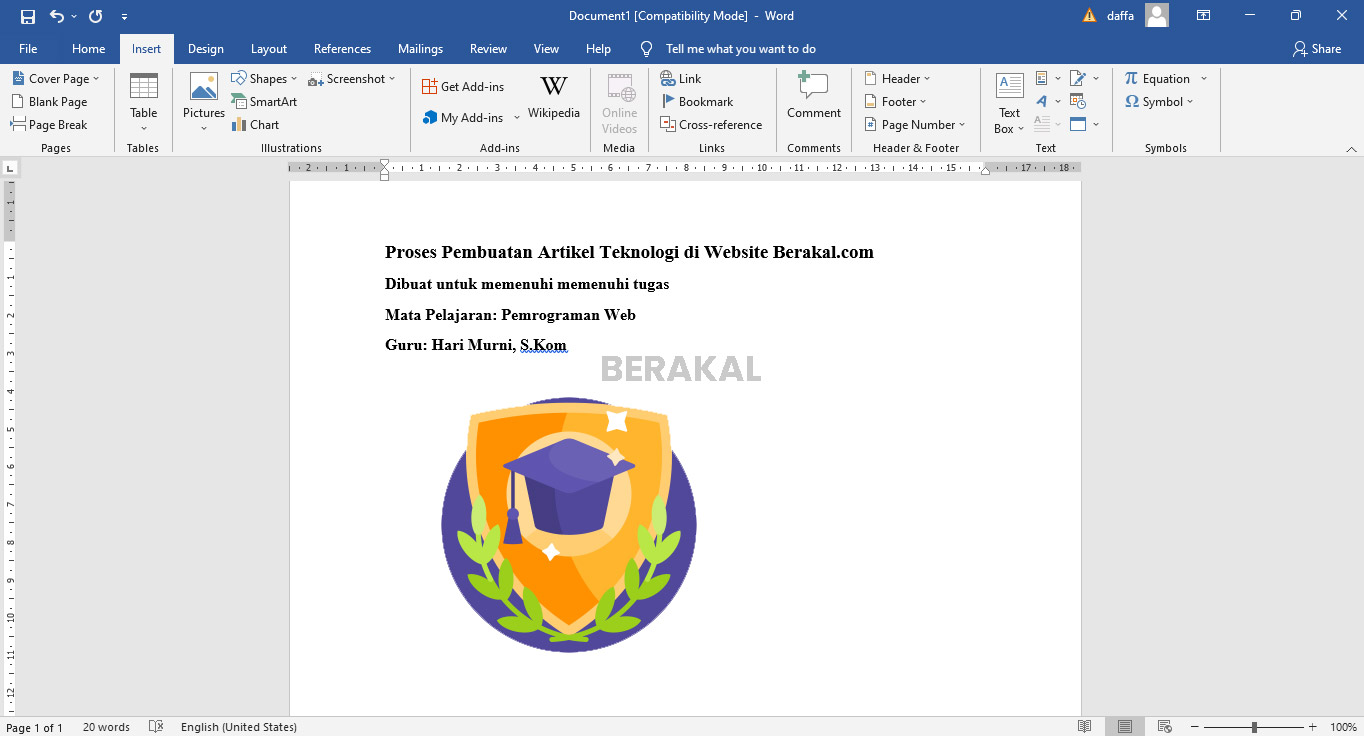Switch to the Review tab
This screenshot has width=1364, height=737.
pos(488,49)
